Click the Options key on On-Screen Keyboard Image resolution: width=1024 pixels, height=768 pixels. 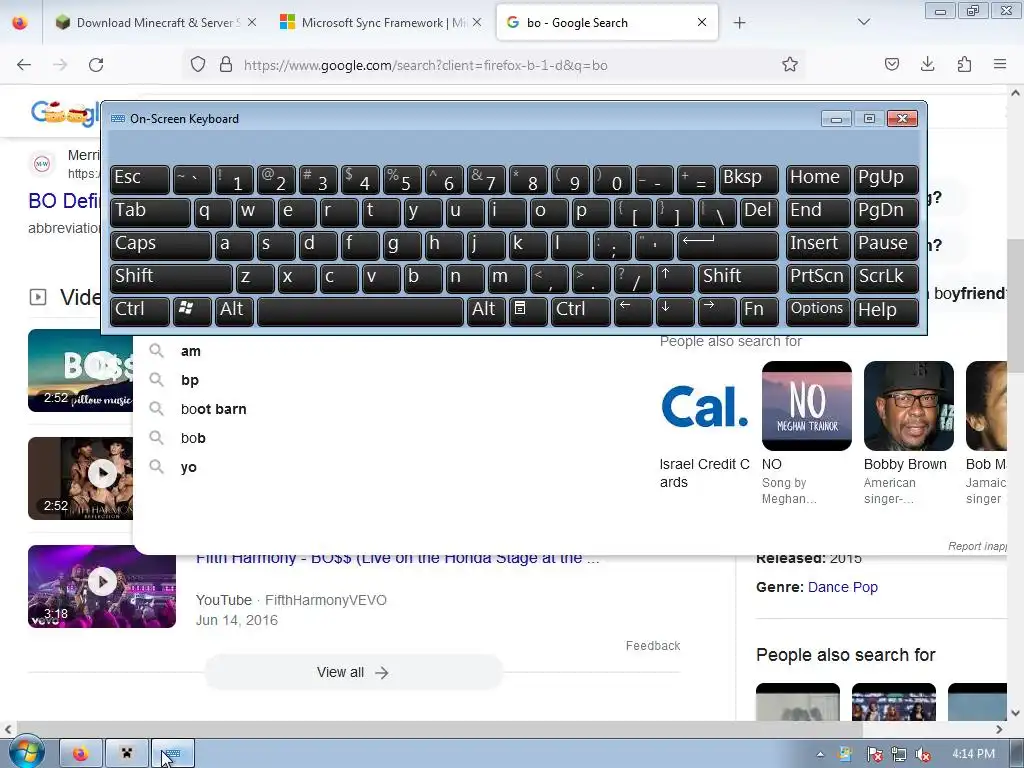[818, 311]
